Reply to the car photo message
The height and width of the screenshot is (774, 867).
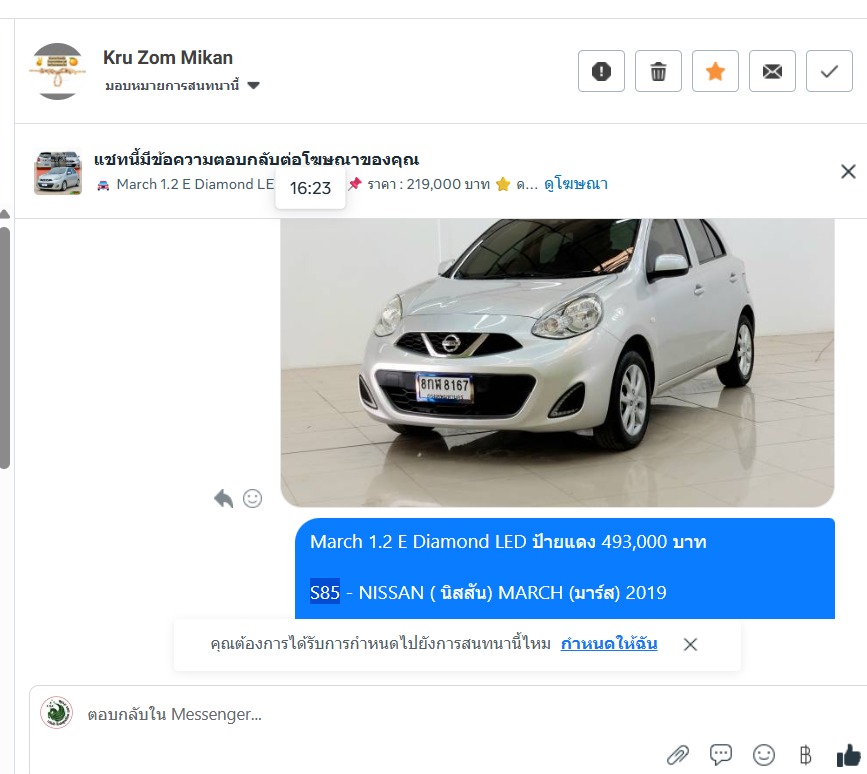coord(223,499)
